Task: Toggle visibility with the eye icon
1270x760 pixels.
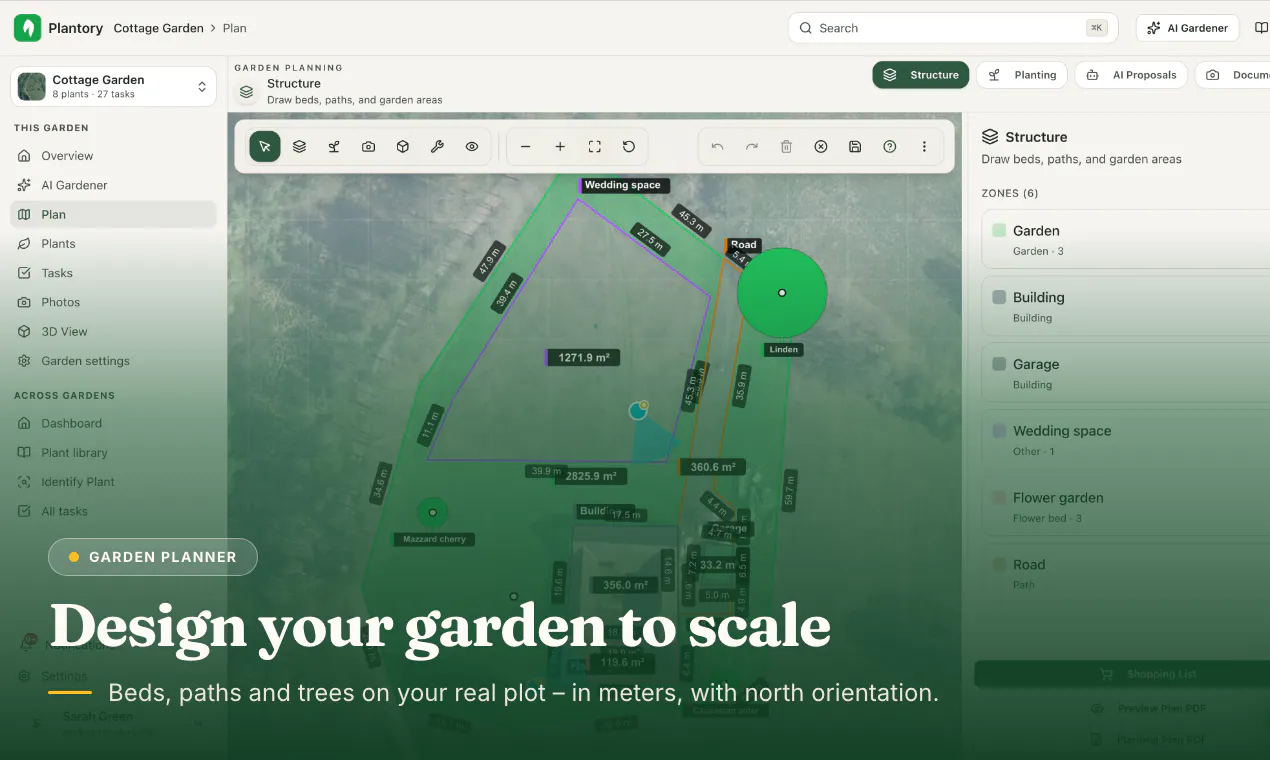Action: (x=472, y=146)
